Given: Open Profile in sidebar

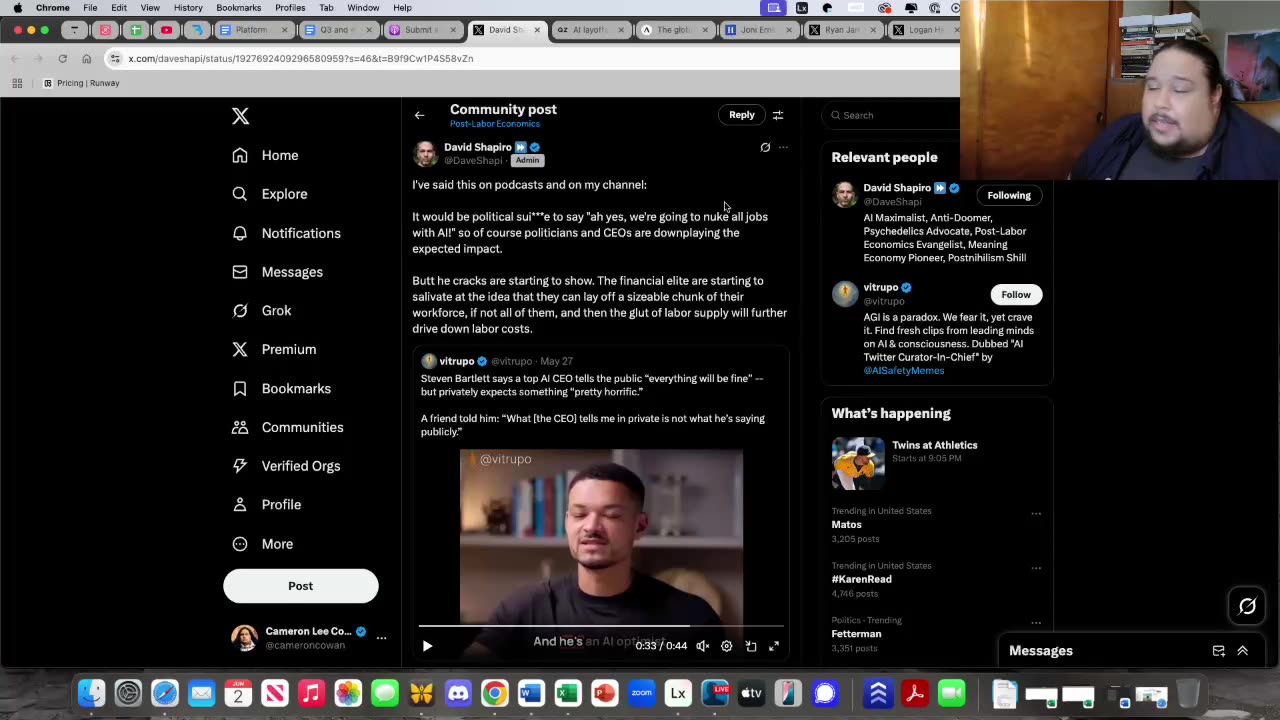Looking at the screenshot, I should [266, 505].
